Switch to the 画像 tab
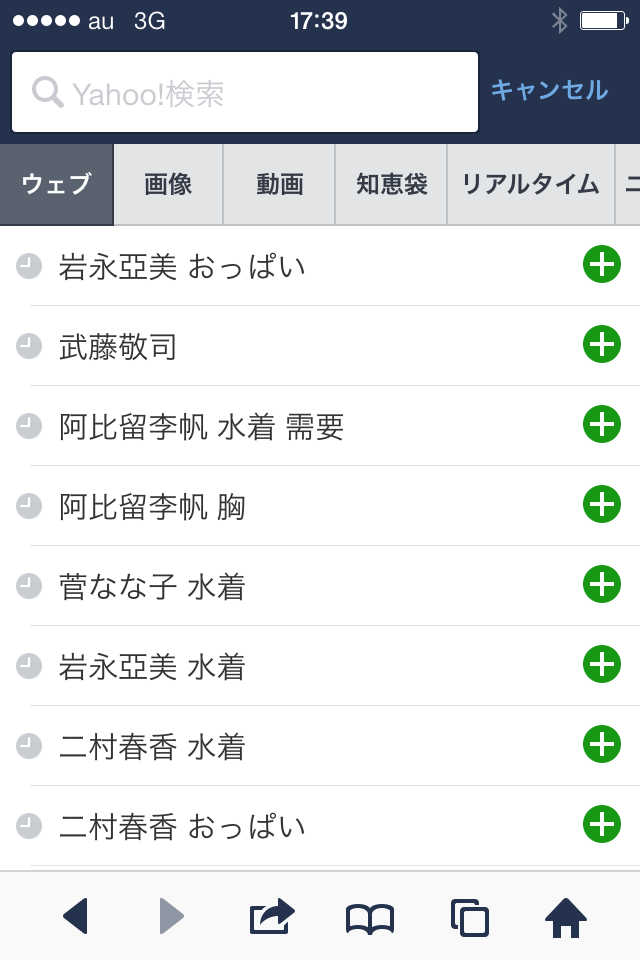The height and width of the screenshot is (960, 640). 168,185
